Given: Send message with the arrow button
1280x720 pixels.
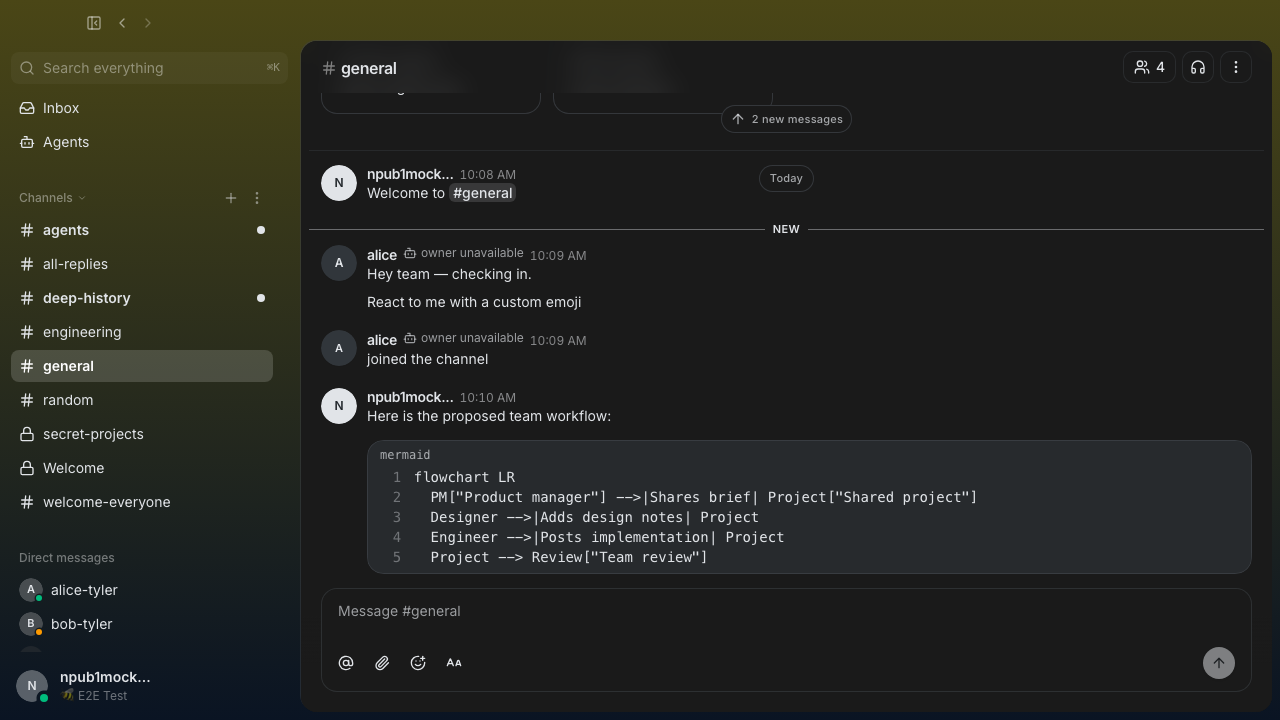Looking at the screenshot, I should [1218, 663].
